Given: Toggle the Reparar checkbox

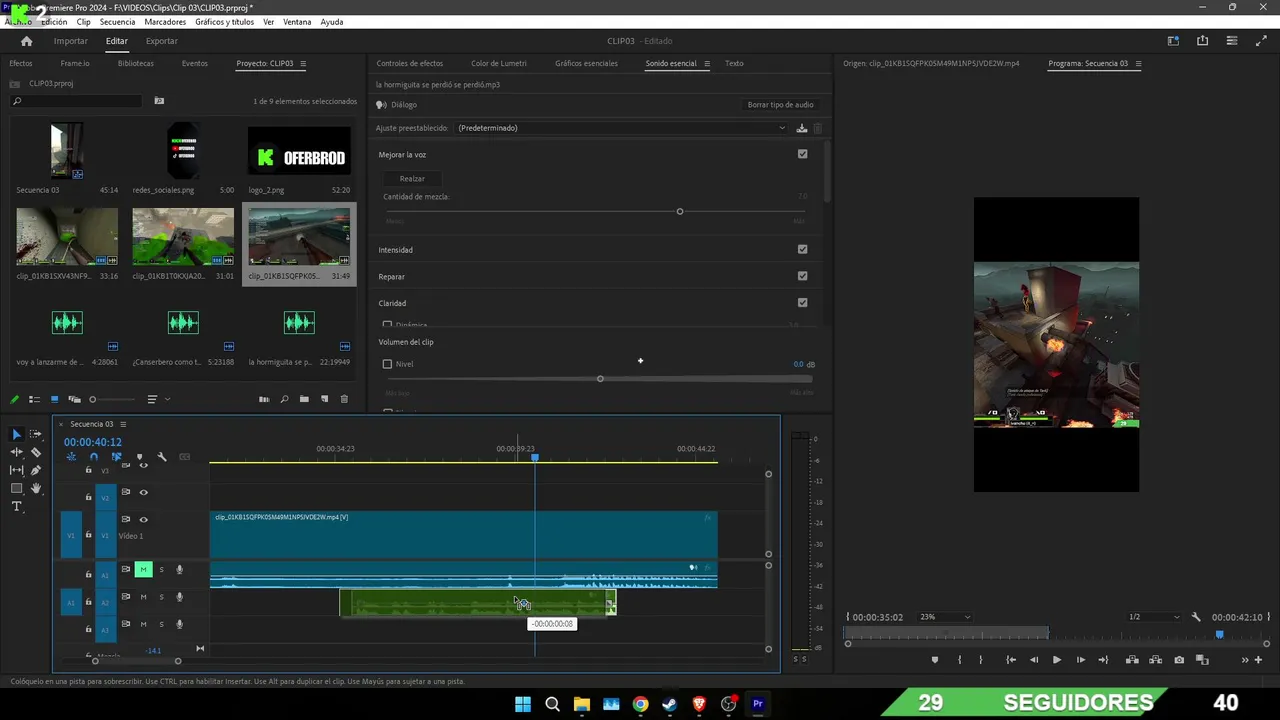Looking at the screenshot, I should pyautogui.click(x=802, y=276).
